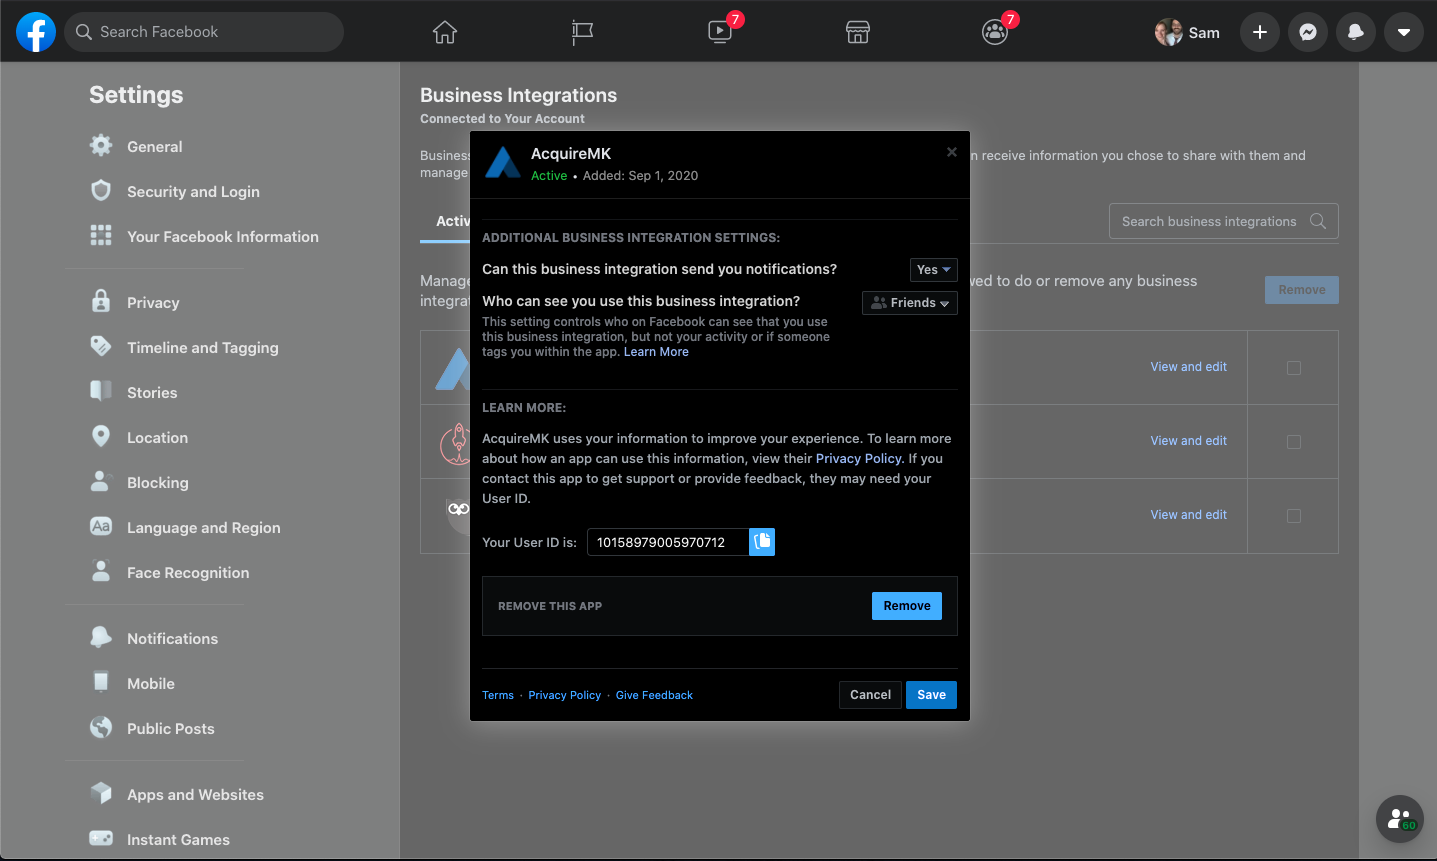Screen dimensions: 1437x861
Task: Open Public Posts settings
Action: pyautogui.click(x=171, y=729)
